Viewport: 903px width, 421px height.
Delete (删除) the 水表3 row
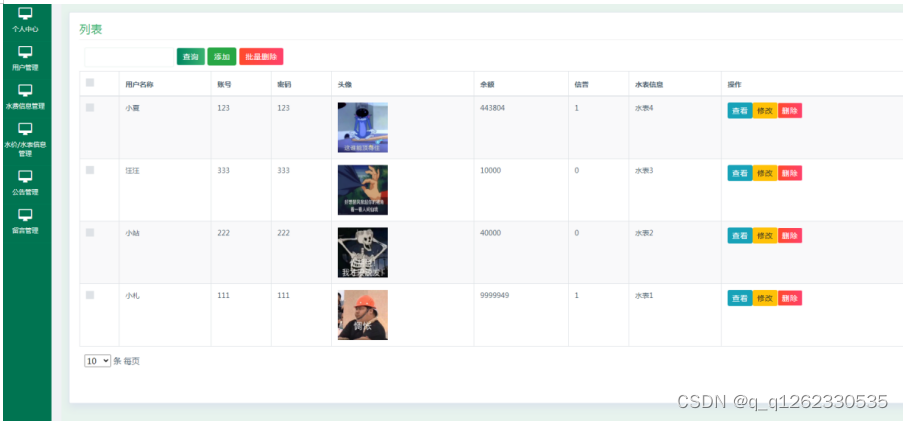[x=790, y=173]
